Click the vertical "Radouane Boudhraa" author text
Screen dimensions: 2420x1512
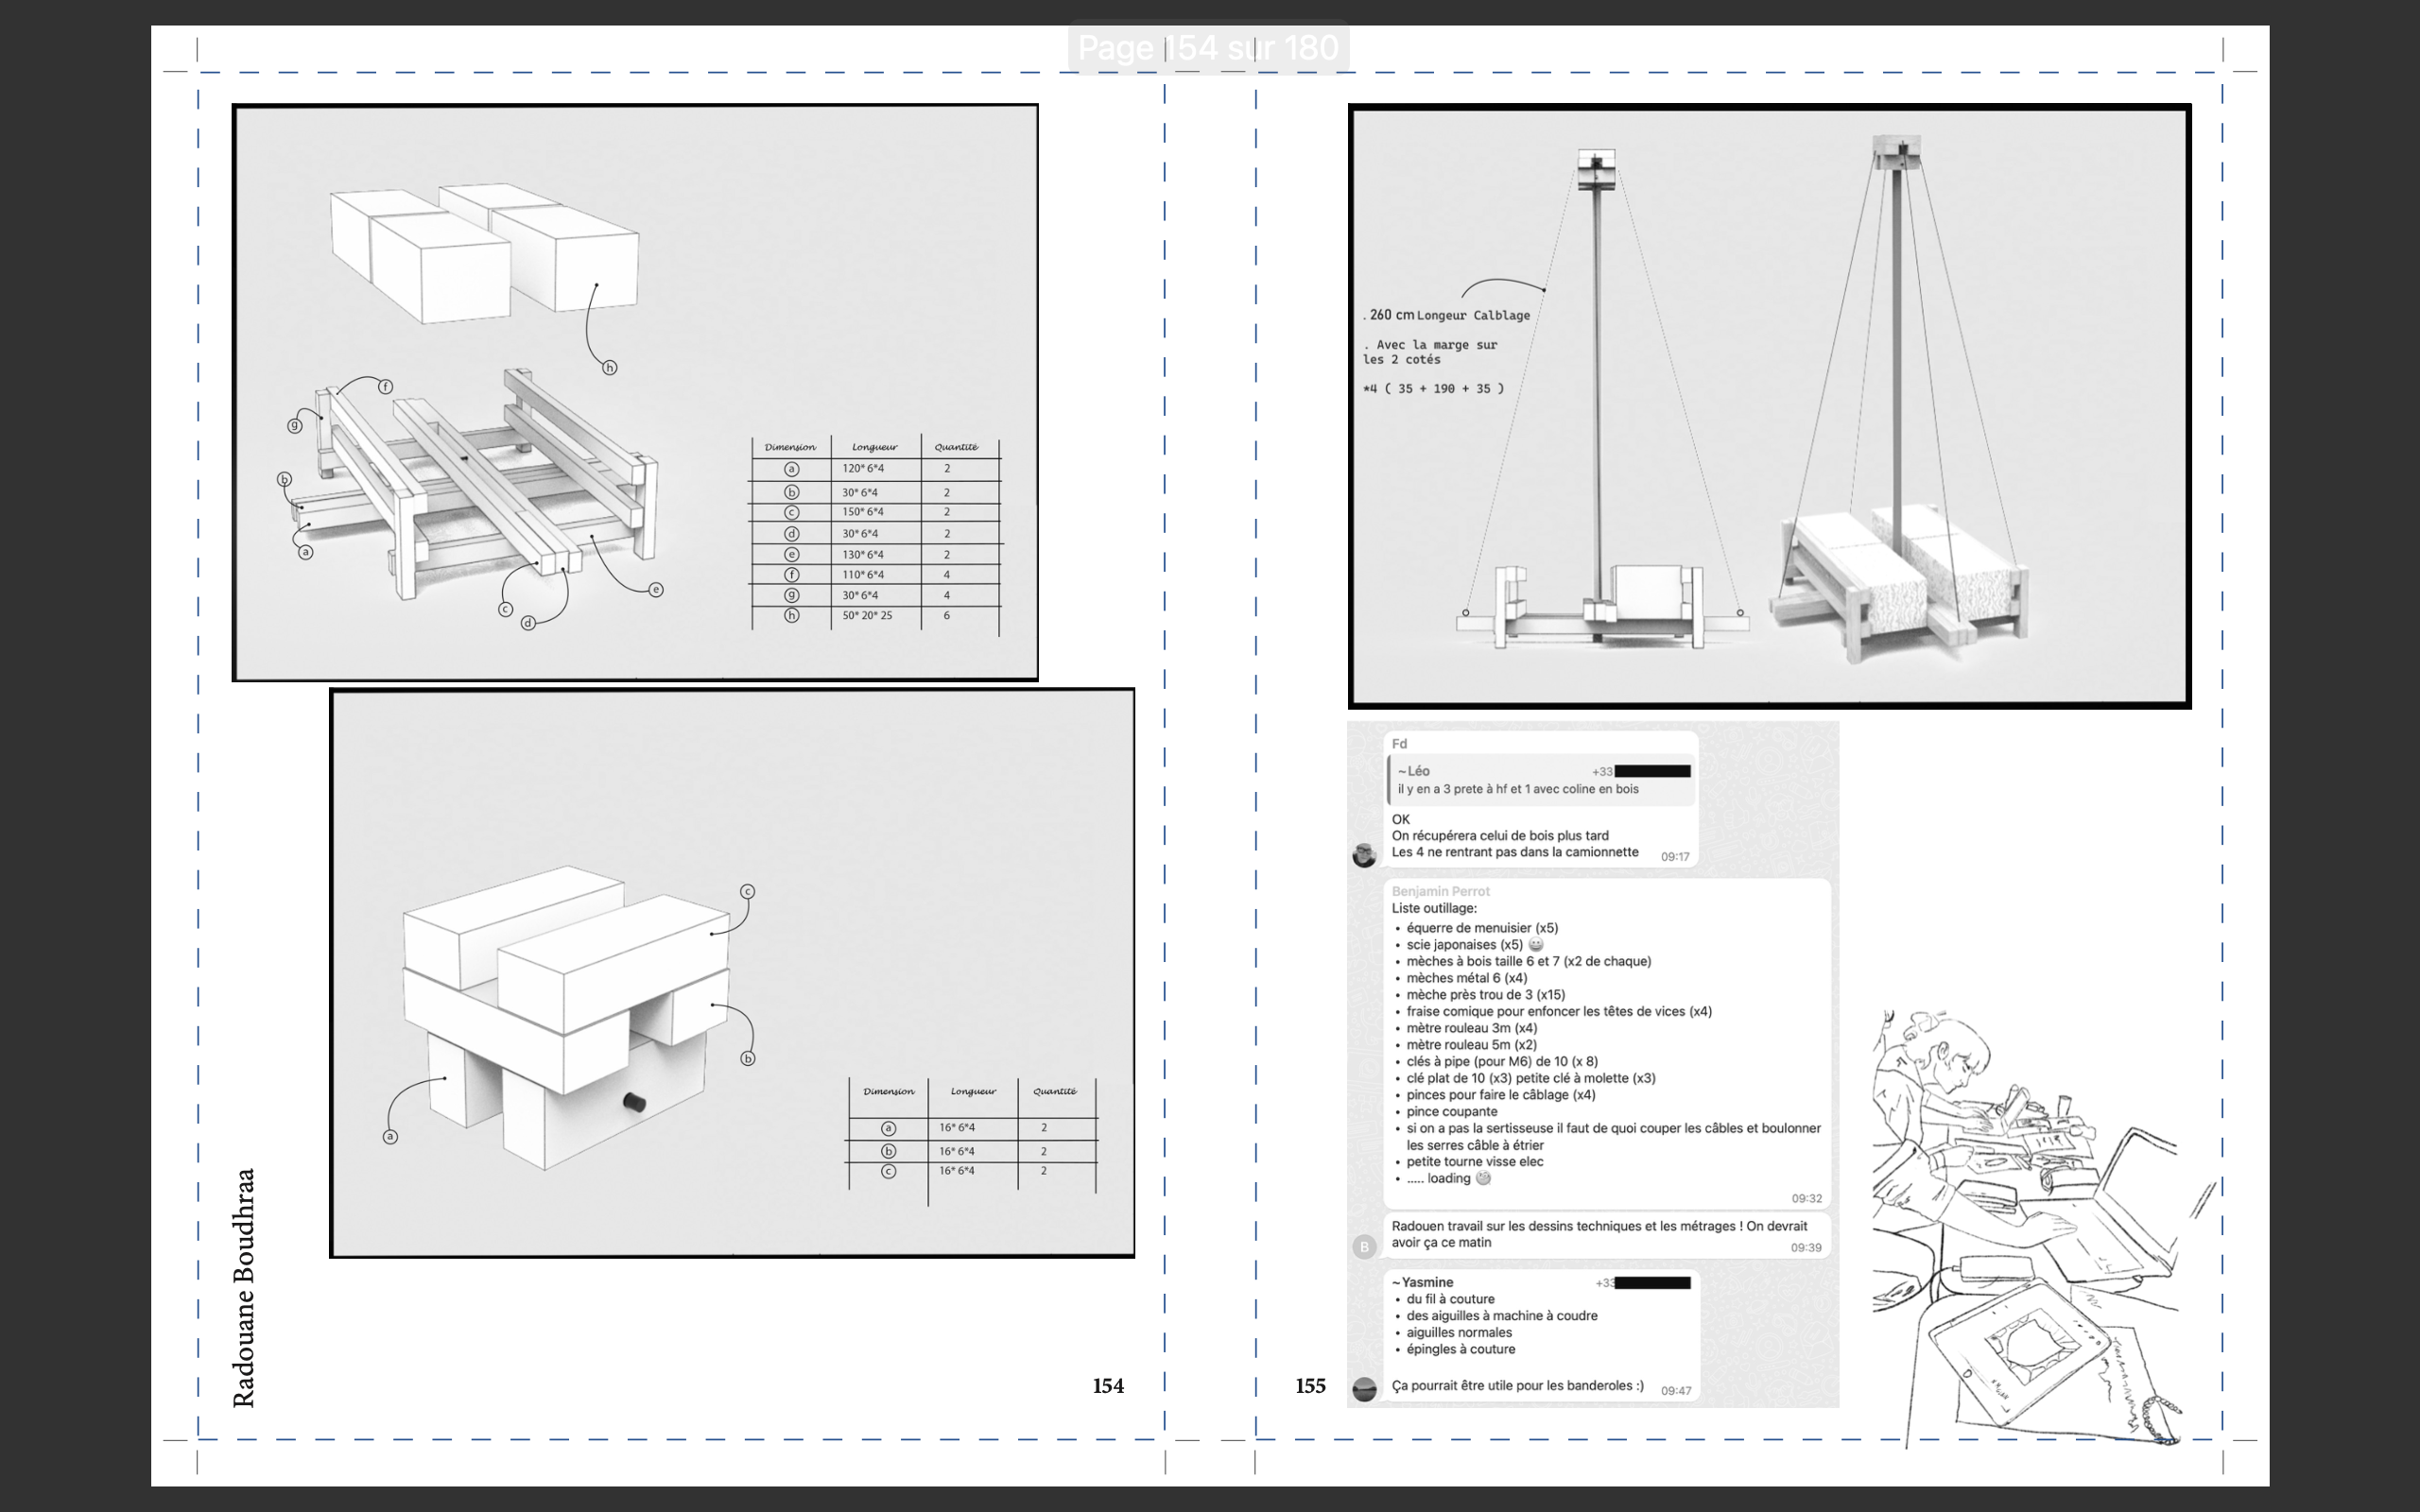tap(244, 1287)
